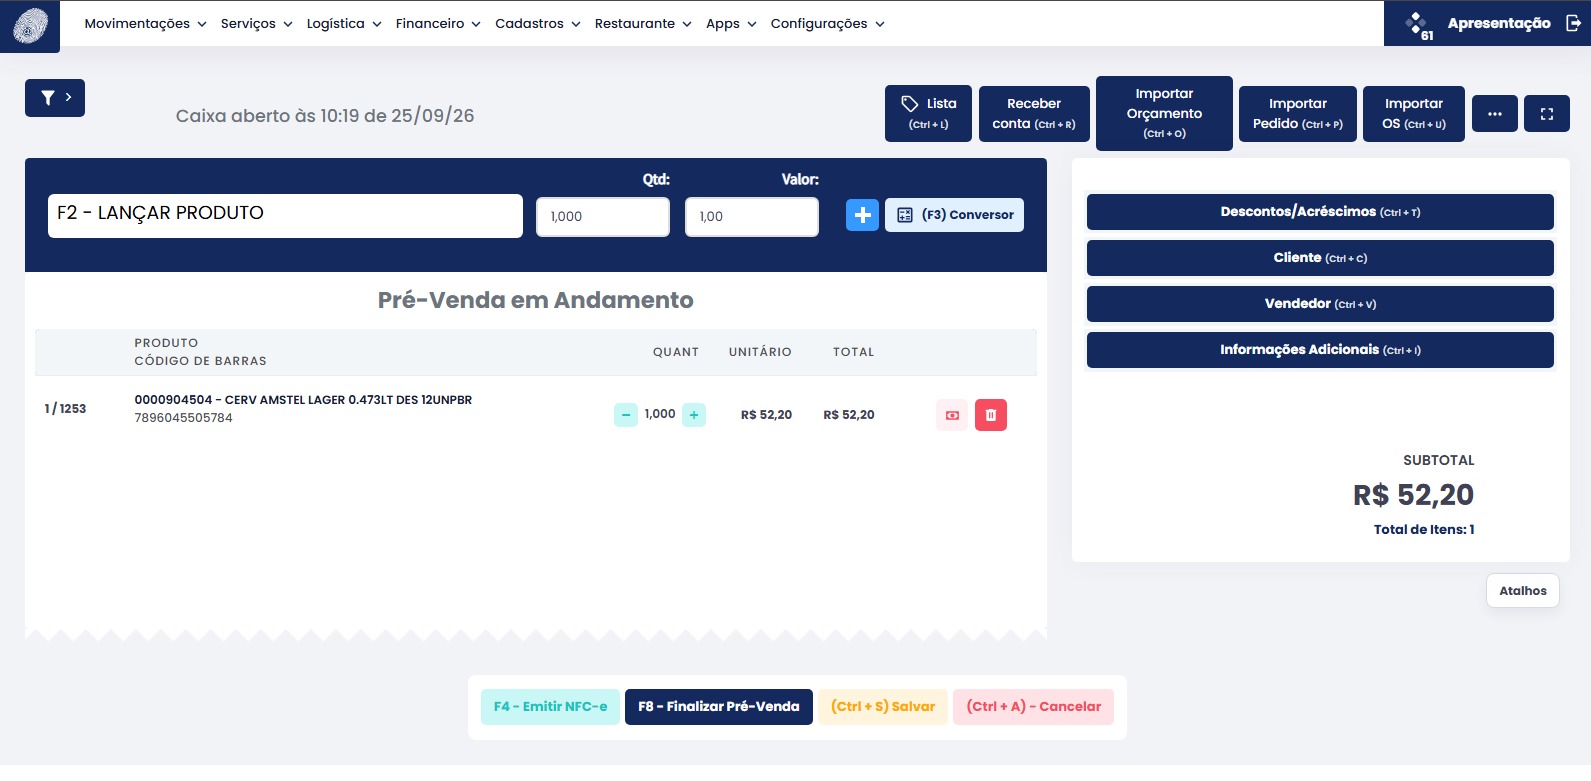This screenshot has width=1591, height=781.
Task: Open the filter funnel panel
Action: (x=55, y=98)
